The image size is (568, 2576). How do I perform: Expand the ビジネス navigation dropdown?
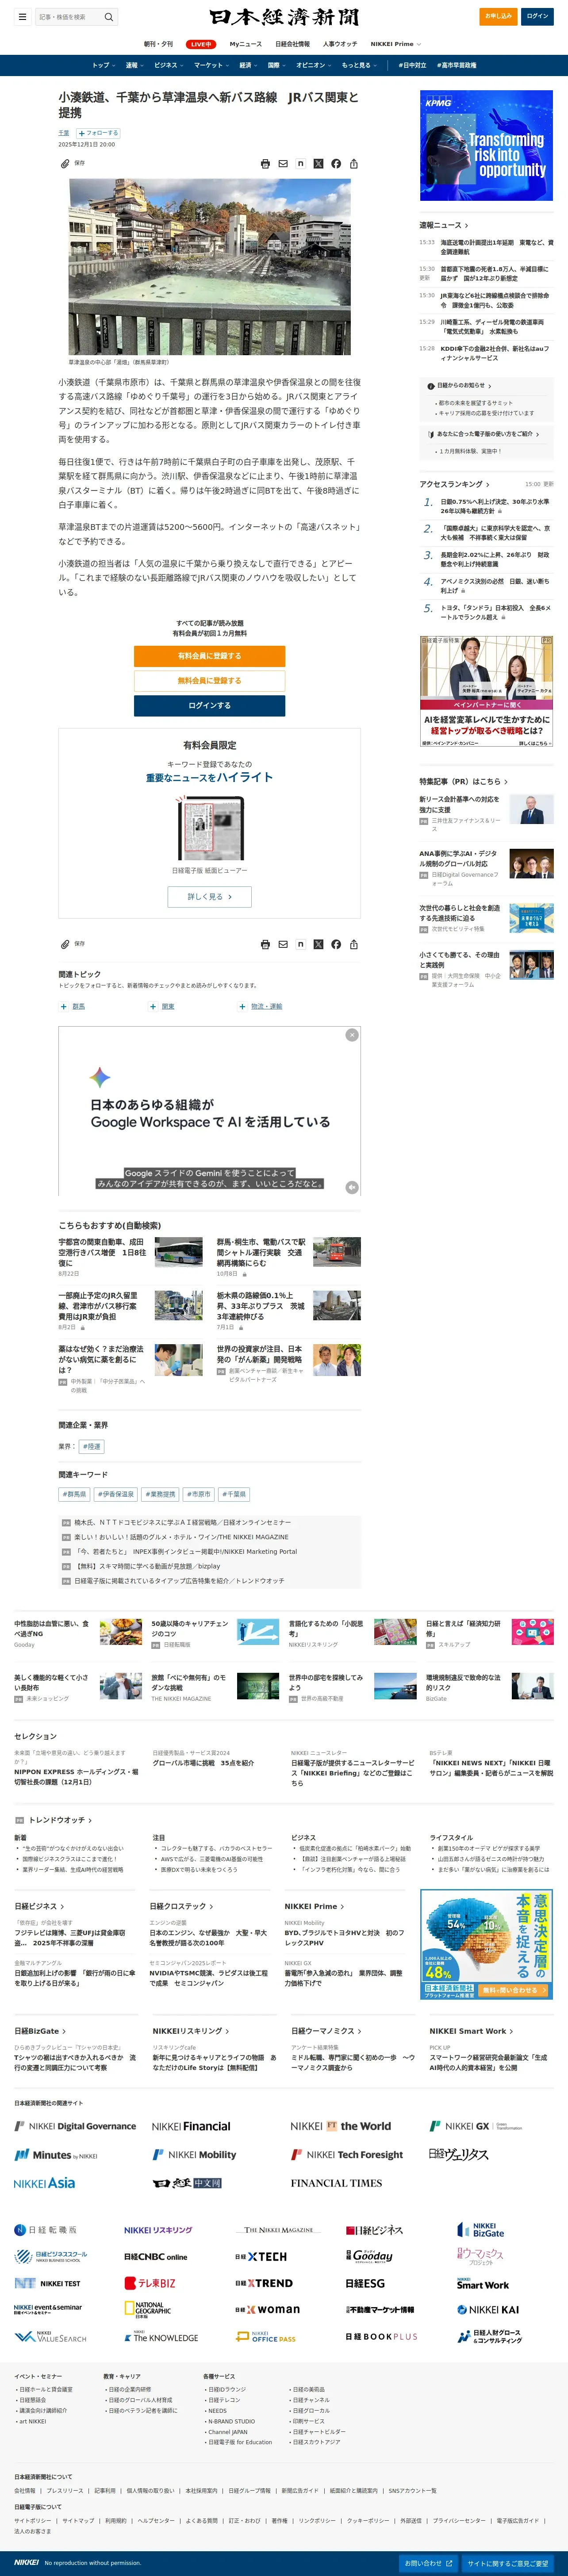[x=169, y=65]
